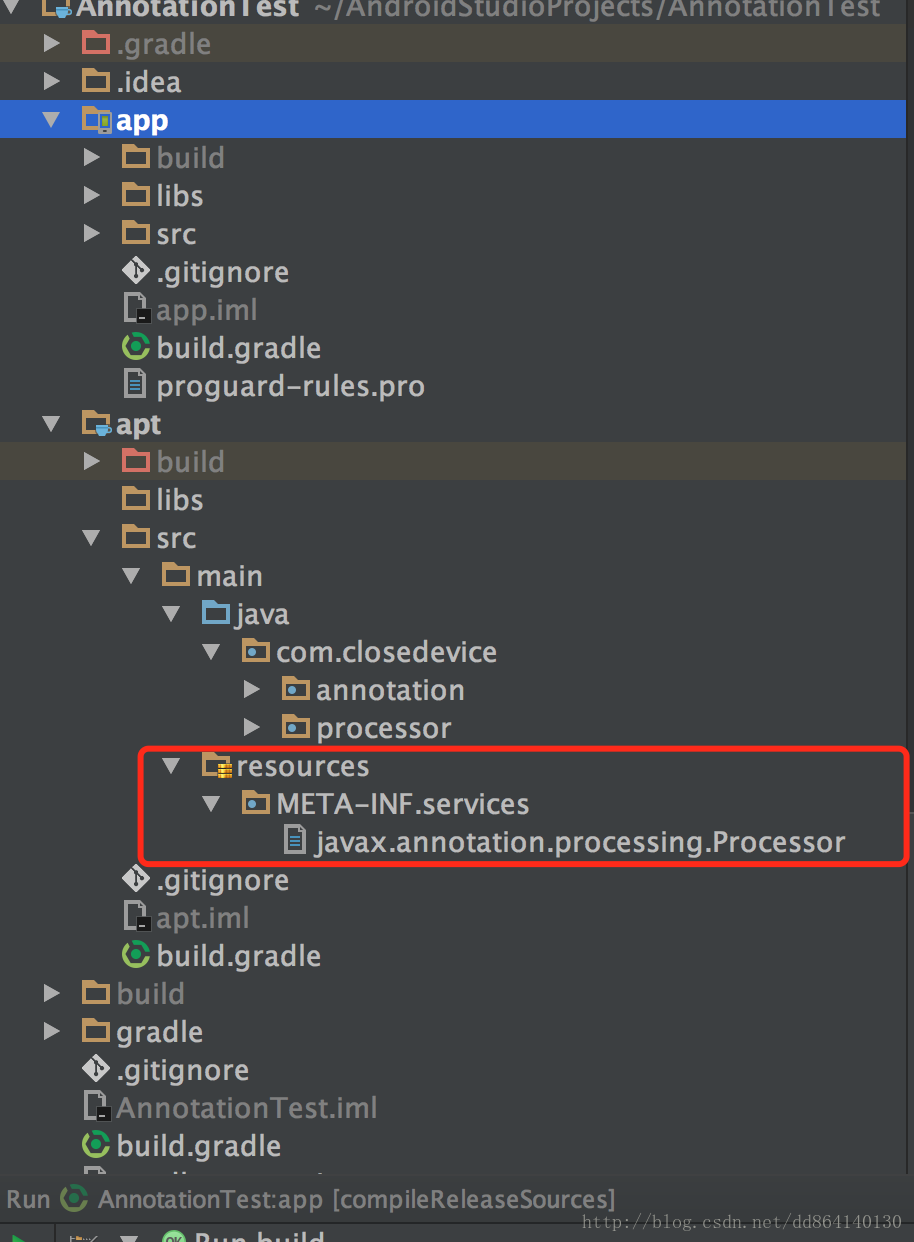
Task: Open the Run tool window tab
Action: (28, 1199)
